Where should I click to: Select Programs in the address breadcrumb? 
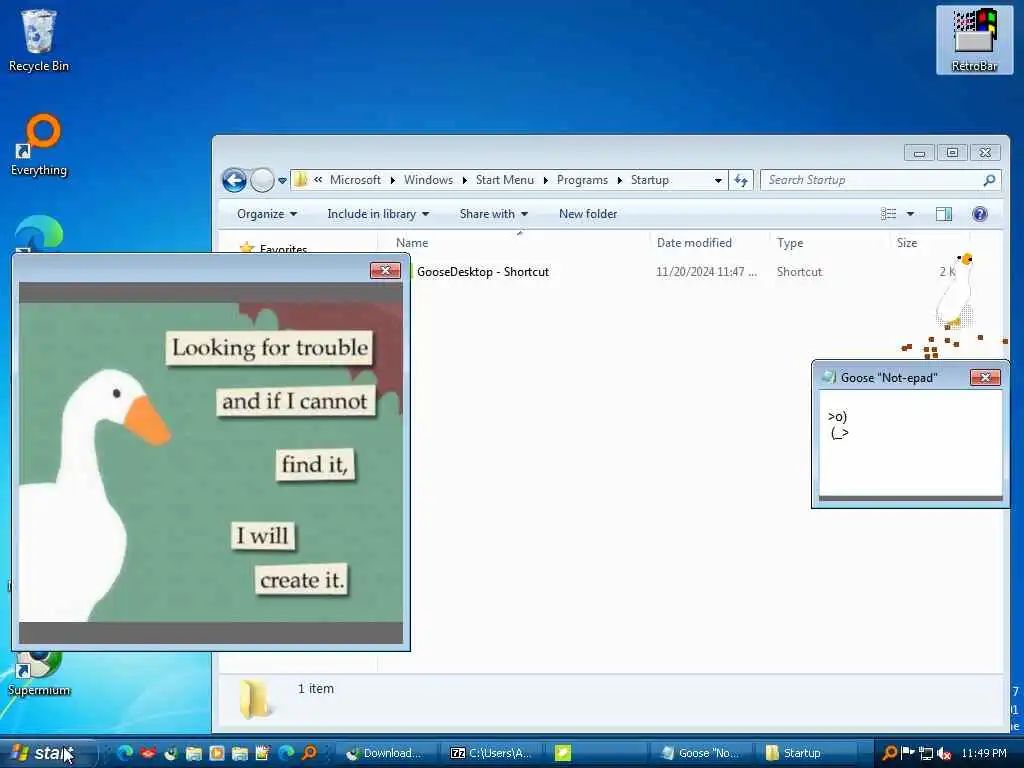(582, 180)
